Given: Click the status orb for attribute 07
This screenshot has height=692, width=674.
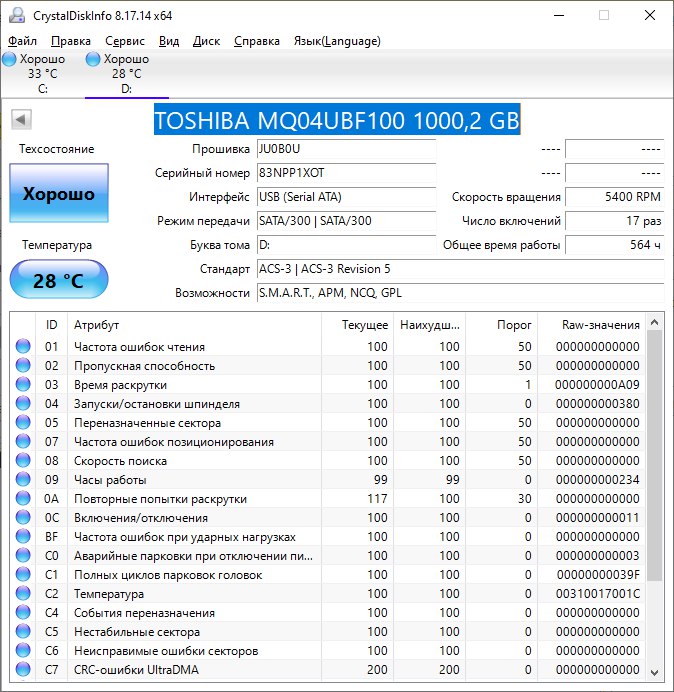Looking at the screenshot, I should tap(23, 441).
